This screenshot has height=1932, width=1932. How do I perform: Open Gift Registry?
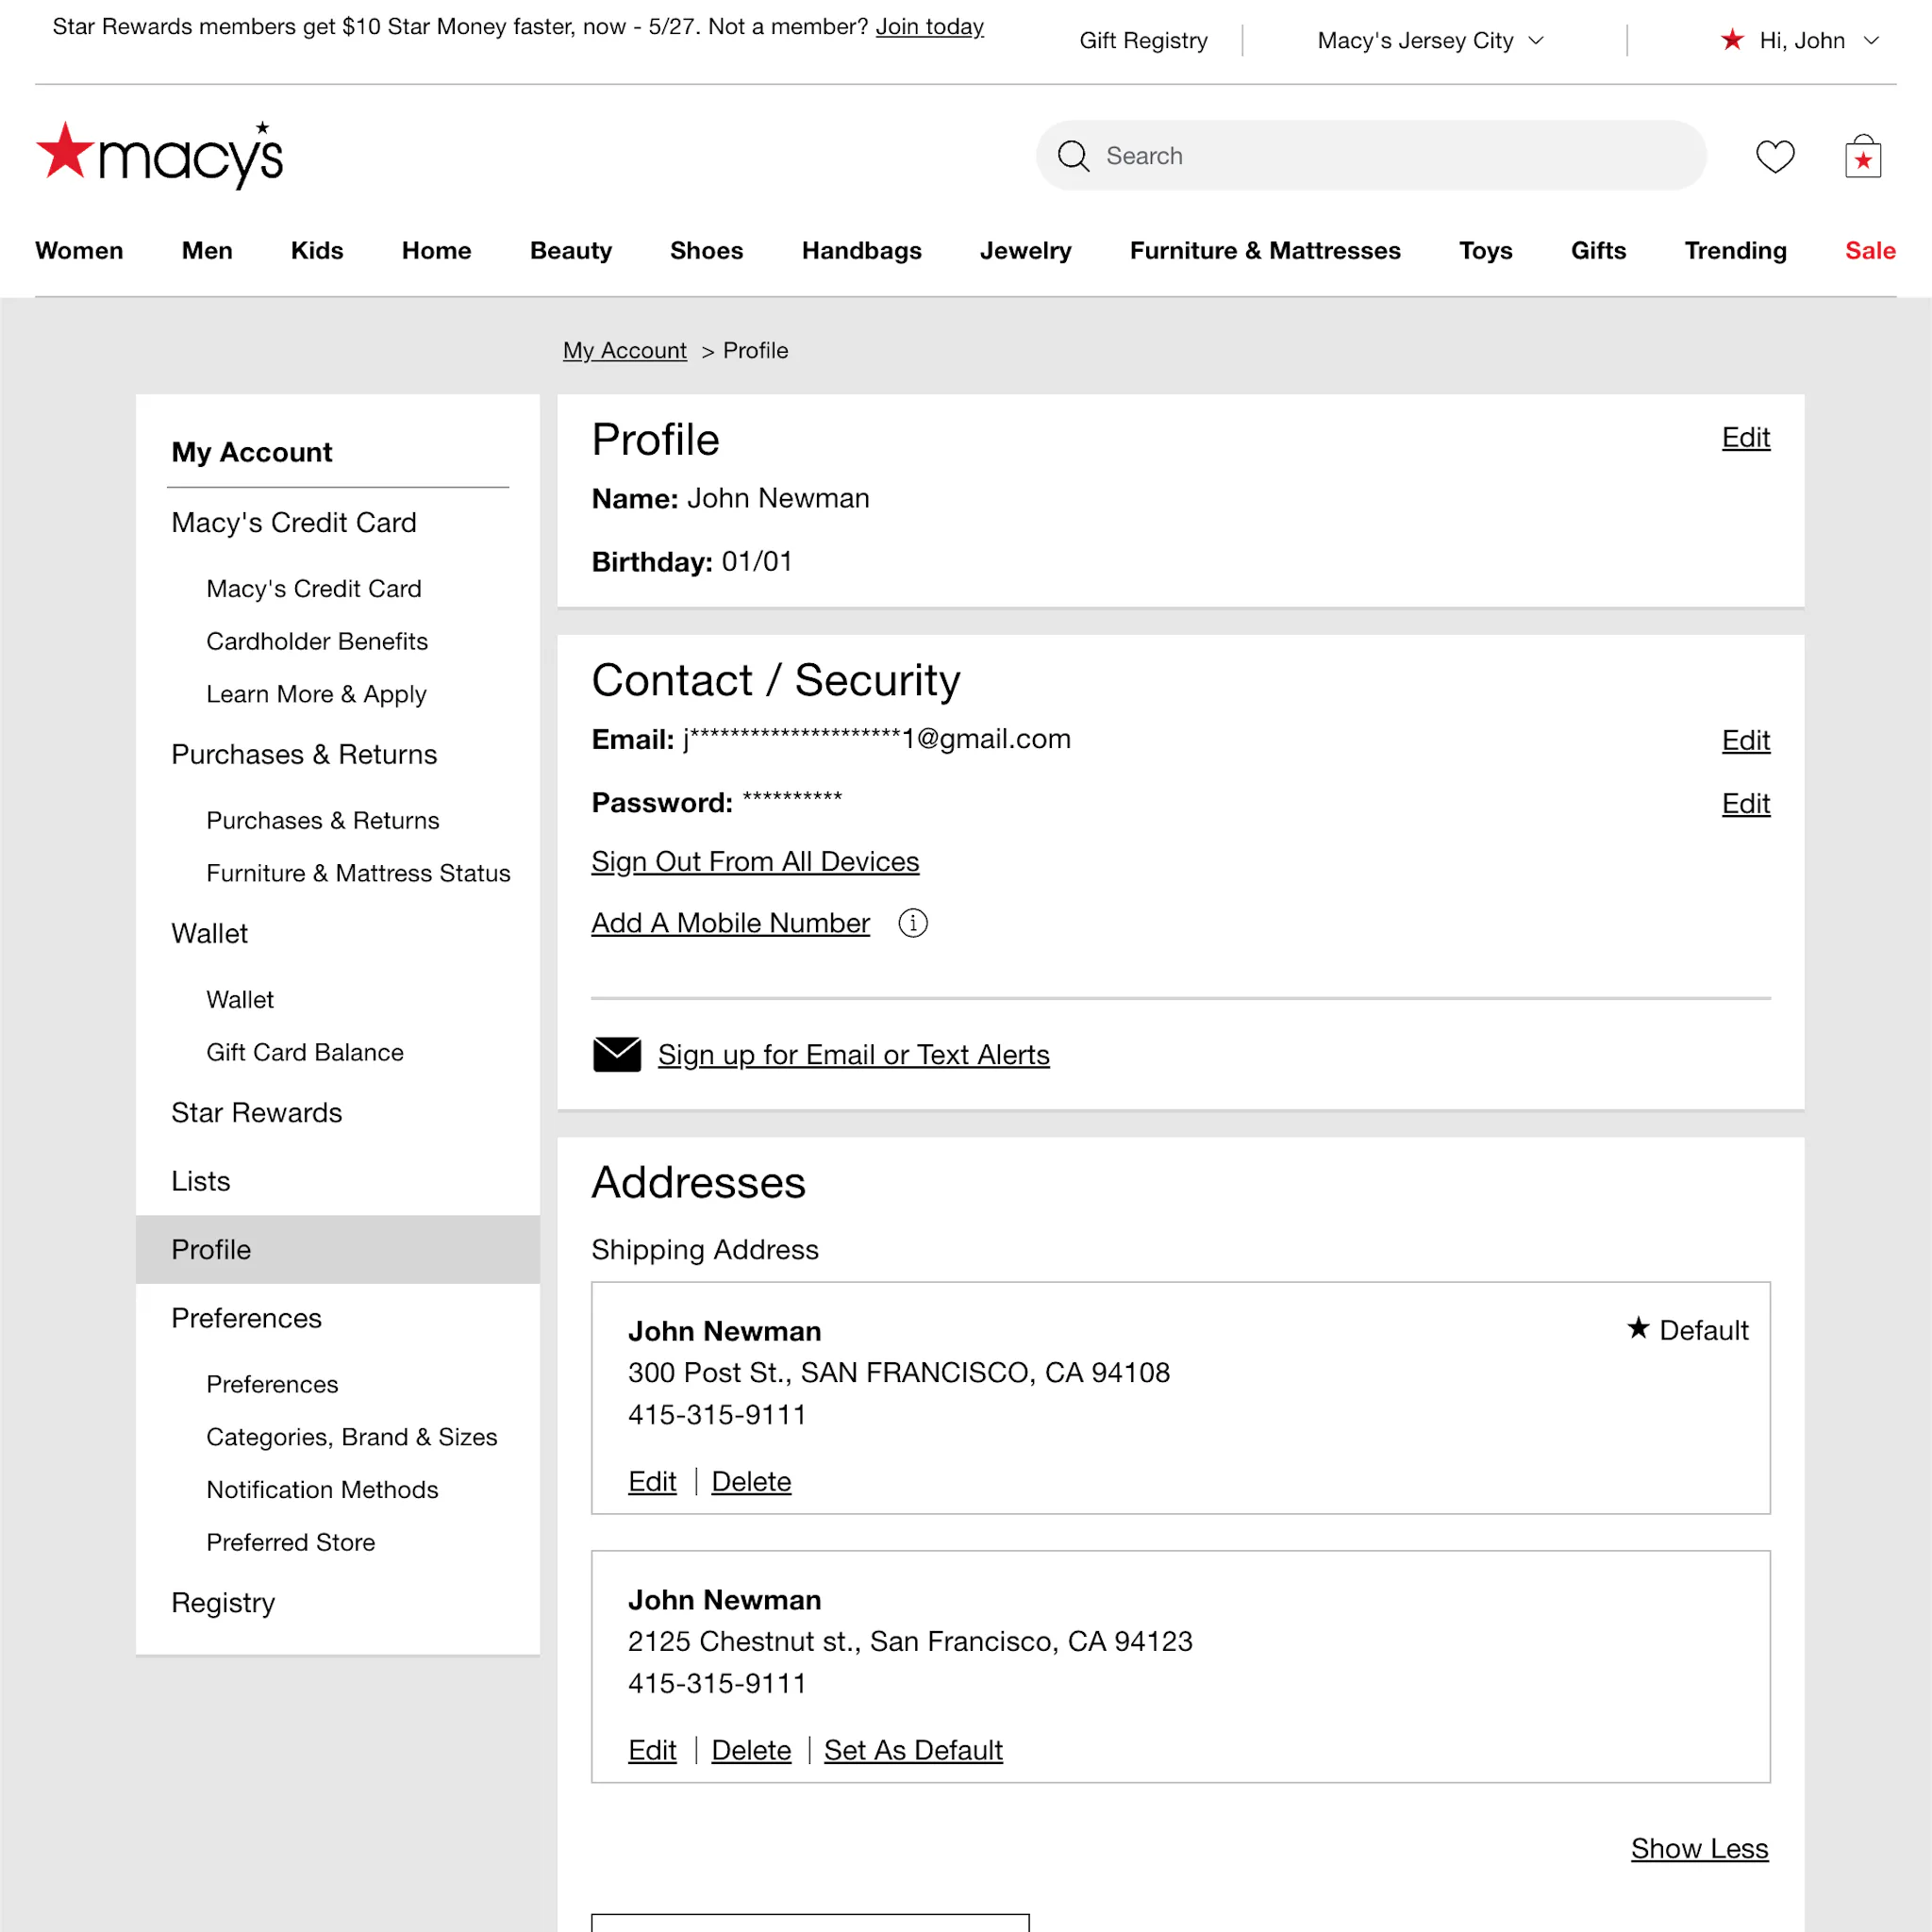click(1143, 40)
